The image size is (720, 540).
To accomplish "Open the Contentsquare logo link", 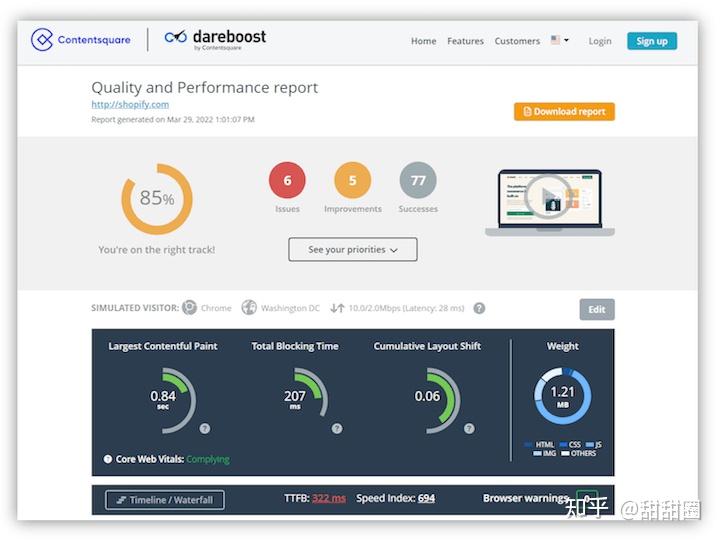I will (81, 40).
